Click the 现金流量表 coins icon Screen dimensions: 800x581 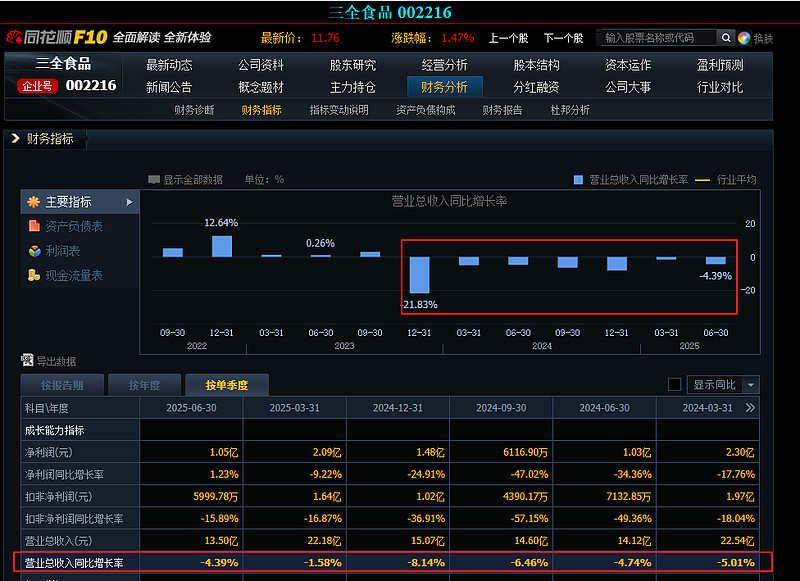pyautogui.click(x=34, y=275)
